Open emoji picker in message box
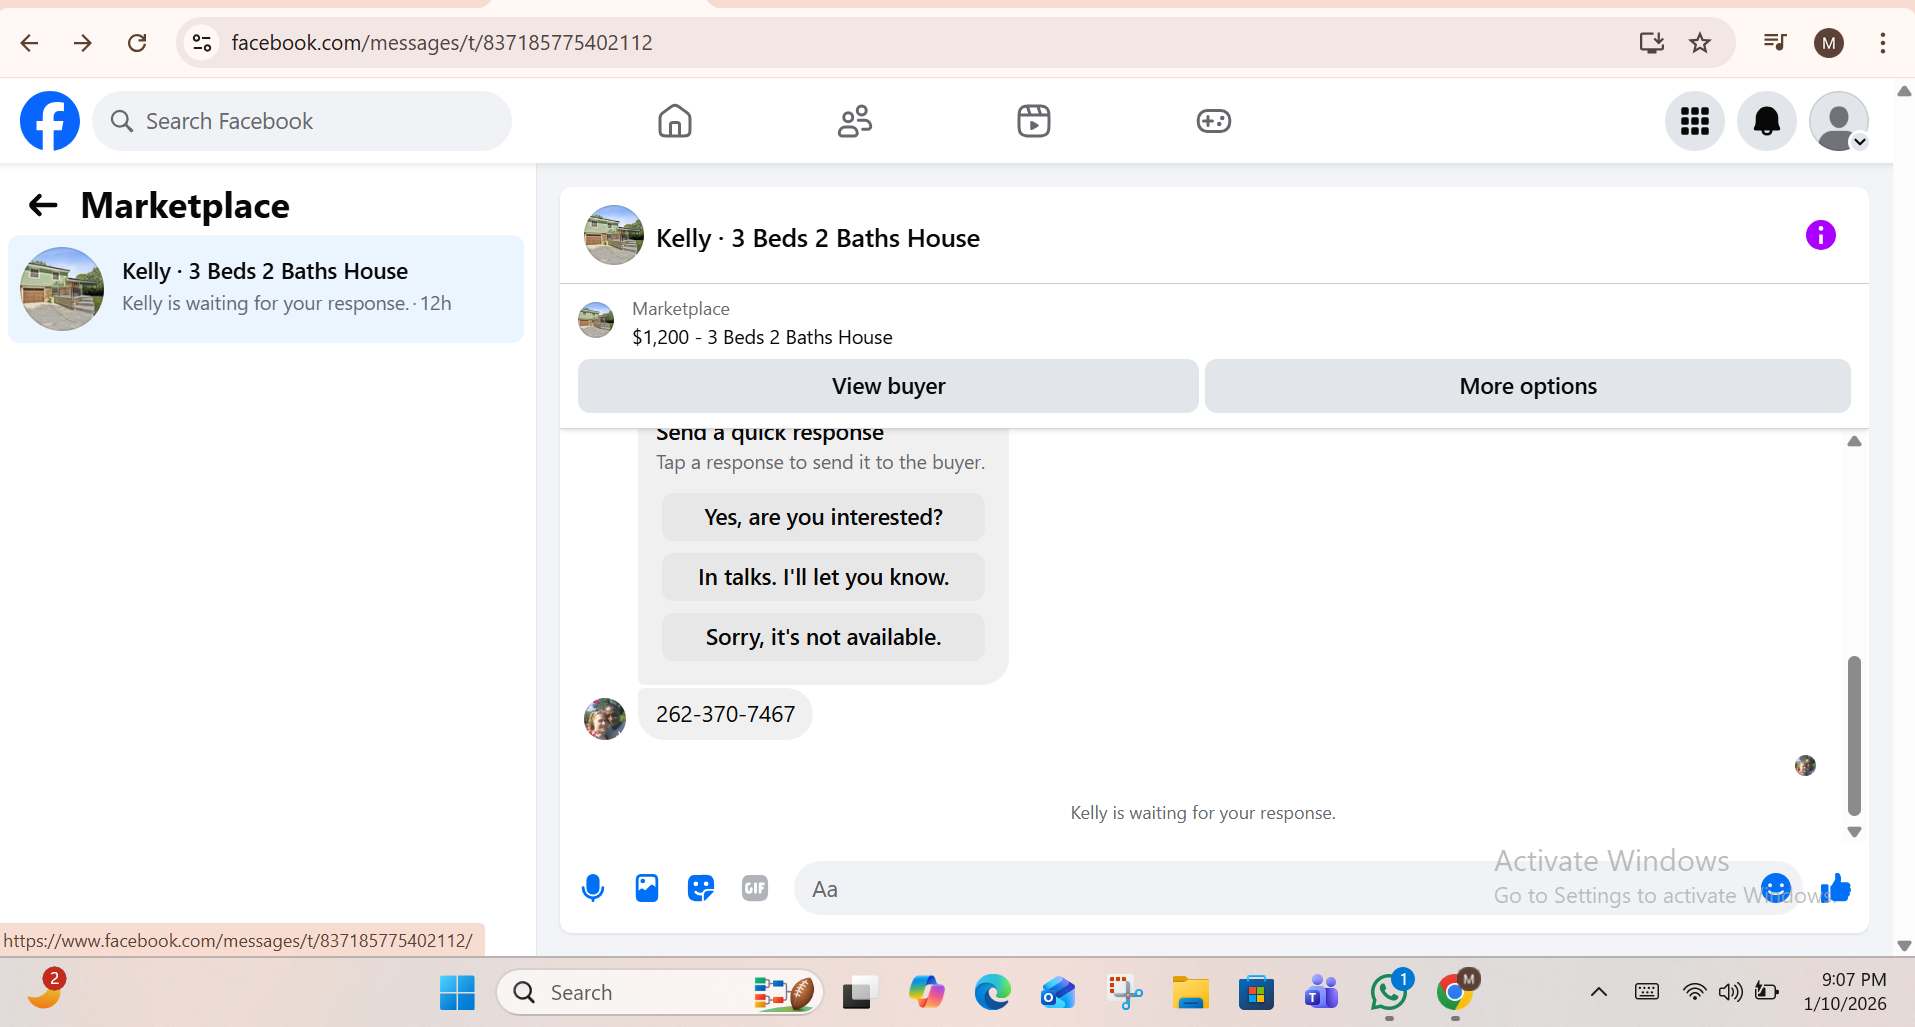This screenshot has height=1027, width=1915. coord(1776,888)
